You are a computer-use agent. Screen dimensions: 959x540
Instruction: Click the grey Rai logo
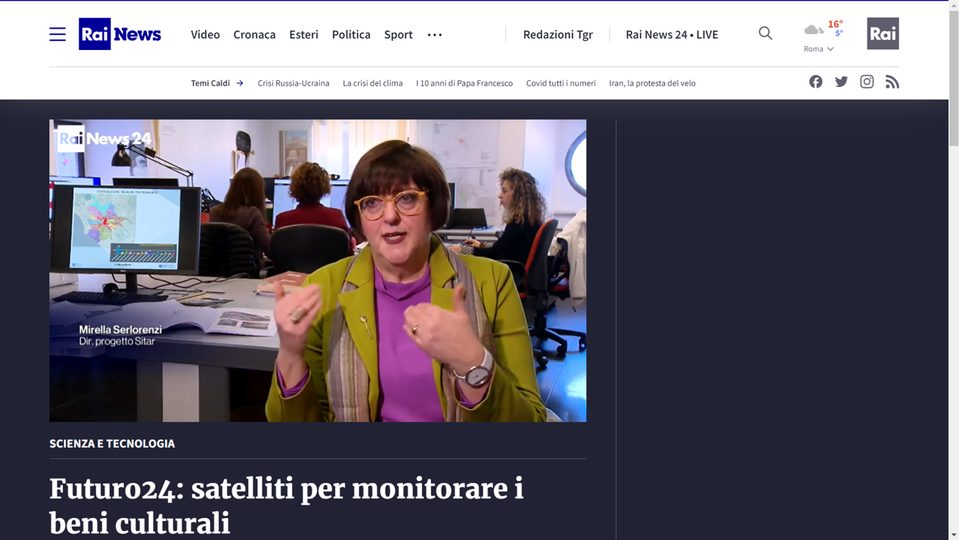point(883,34)
